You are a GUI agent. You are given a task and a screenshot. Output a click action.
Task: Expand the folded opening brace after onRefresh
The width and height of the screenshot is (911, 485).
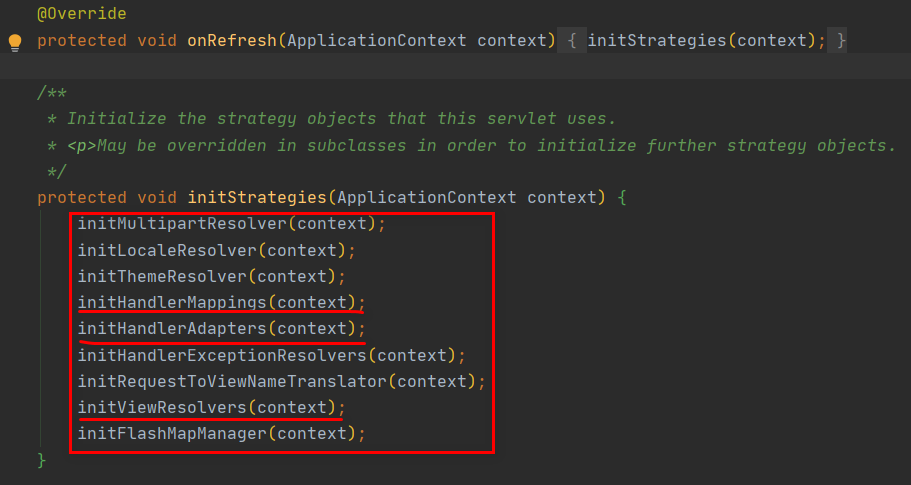572,41
